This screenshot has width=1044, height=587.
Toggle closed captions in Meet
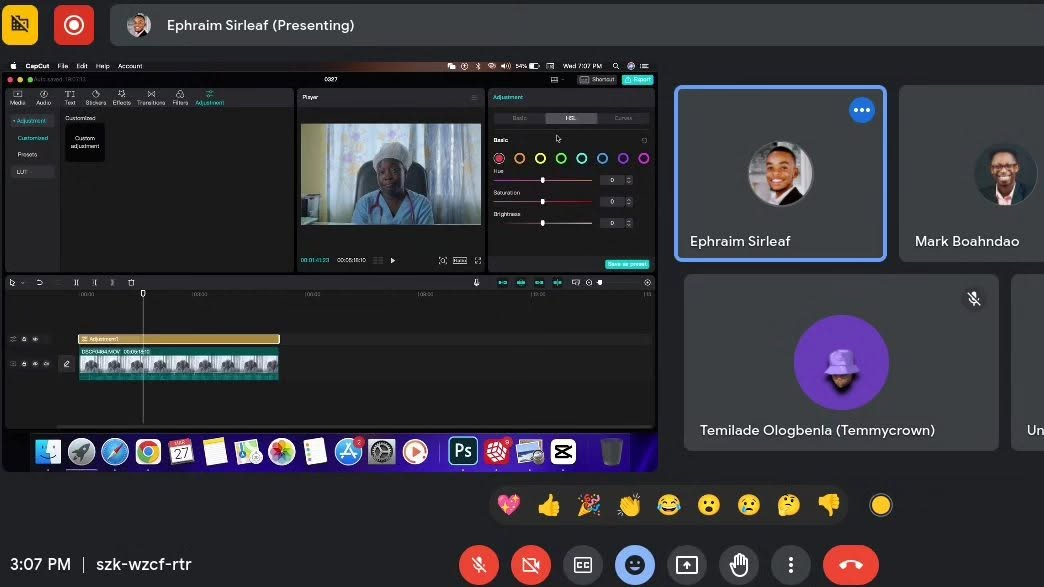(583, 565)
